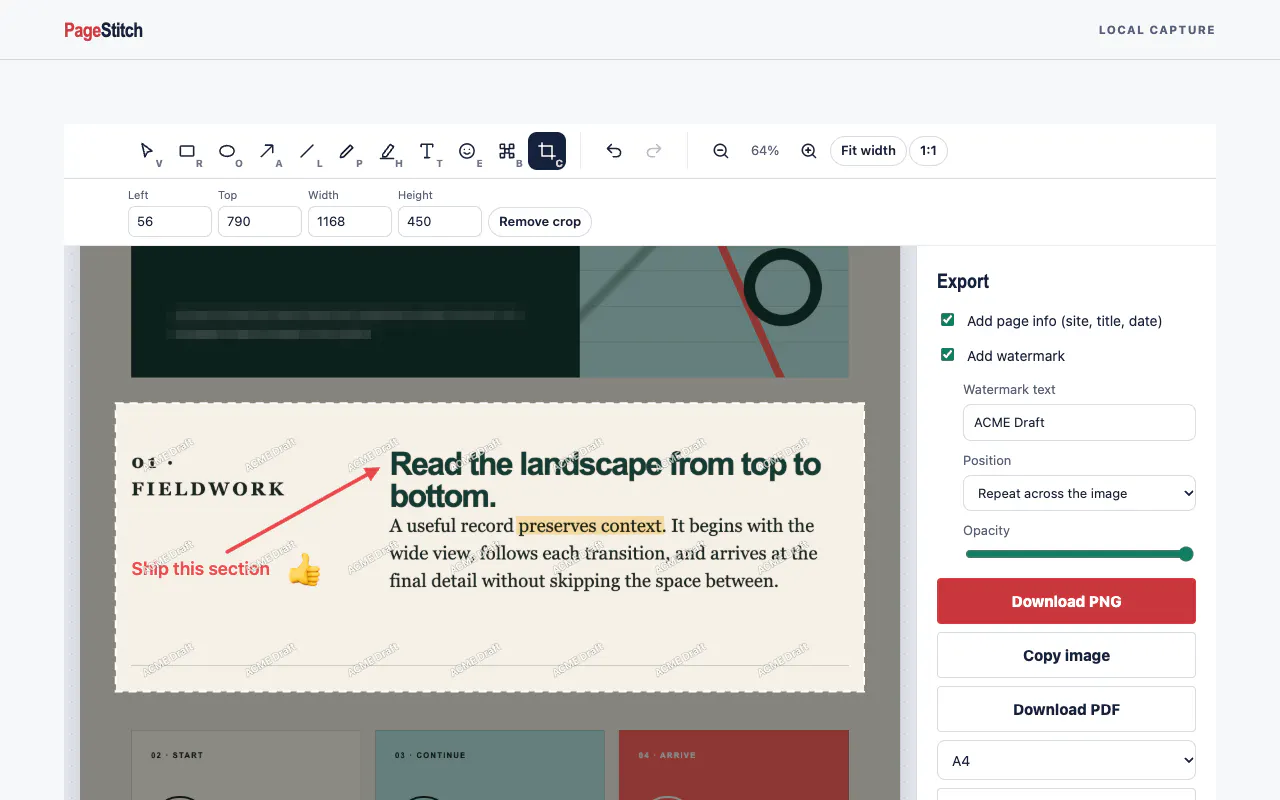1280x800 pixels.
Task: Open the watermark Position dropdown
Action: (x=1079, y=493)
